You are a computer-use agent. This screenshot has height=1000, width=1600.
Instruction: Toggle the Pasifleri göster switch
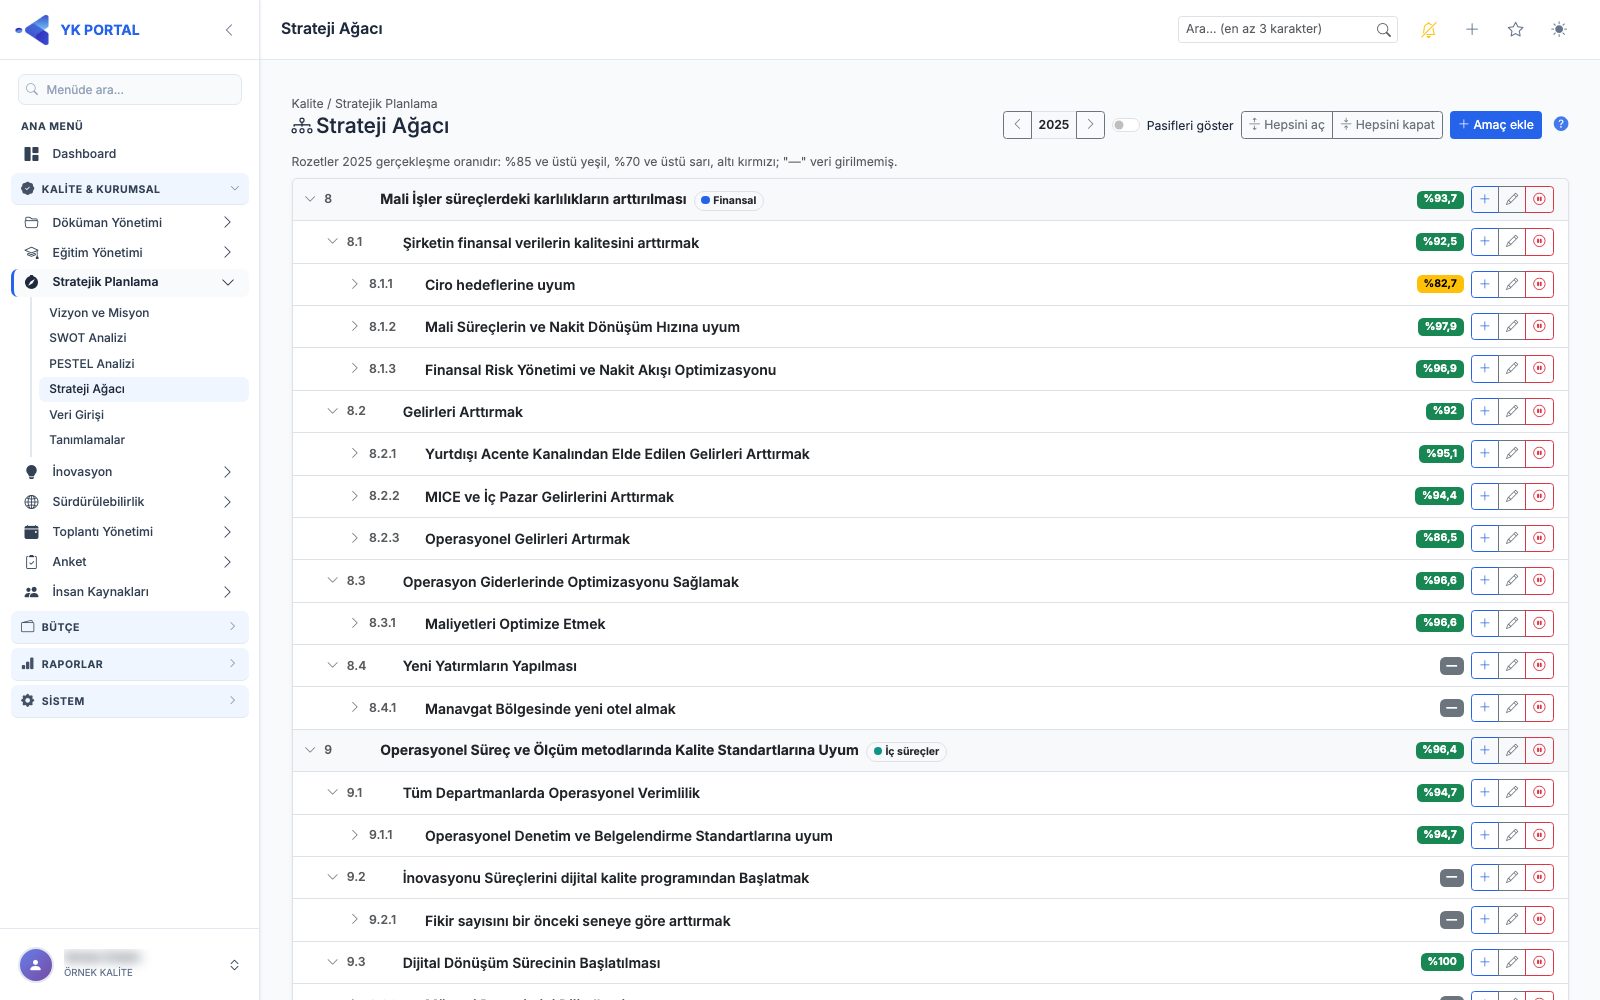click(1126, 125)
